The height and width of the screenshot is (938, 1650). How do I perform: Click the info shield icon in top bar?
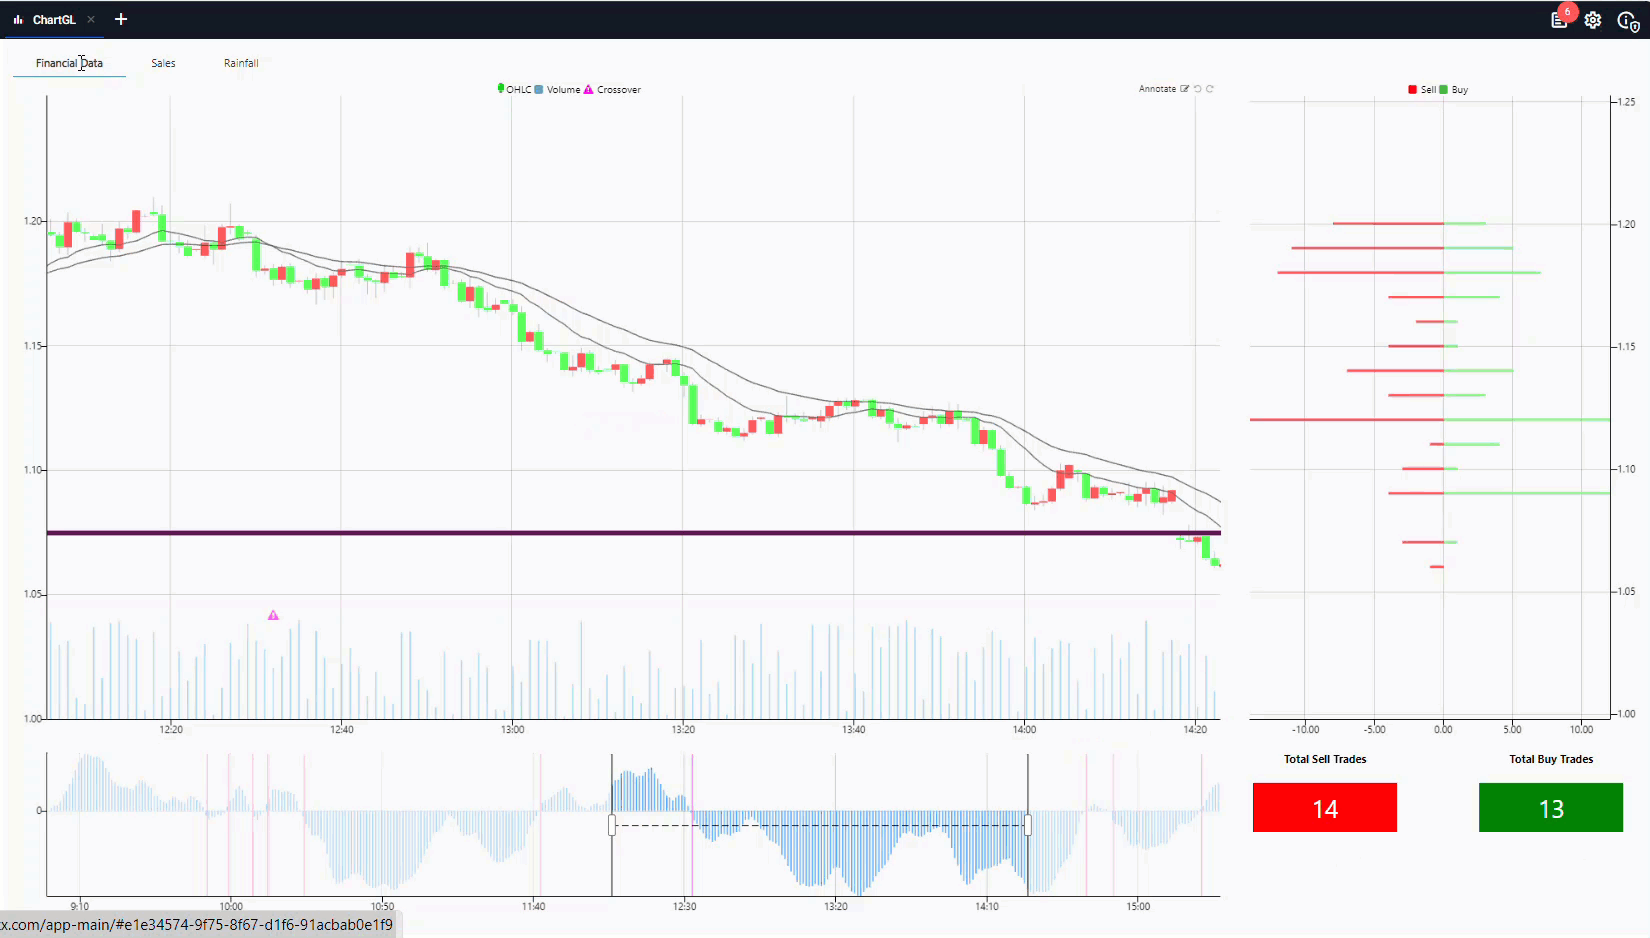[1627, 20]
